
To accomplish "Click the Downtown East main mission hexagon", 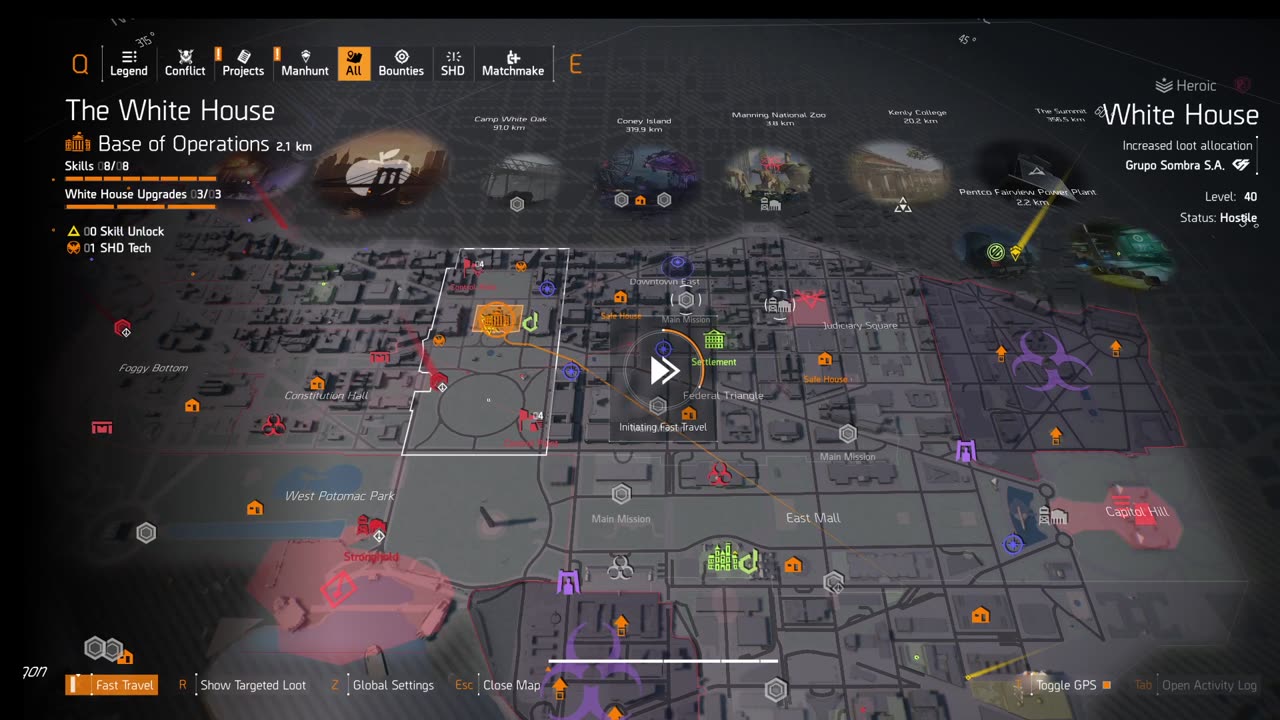I will click(686, 300).
